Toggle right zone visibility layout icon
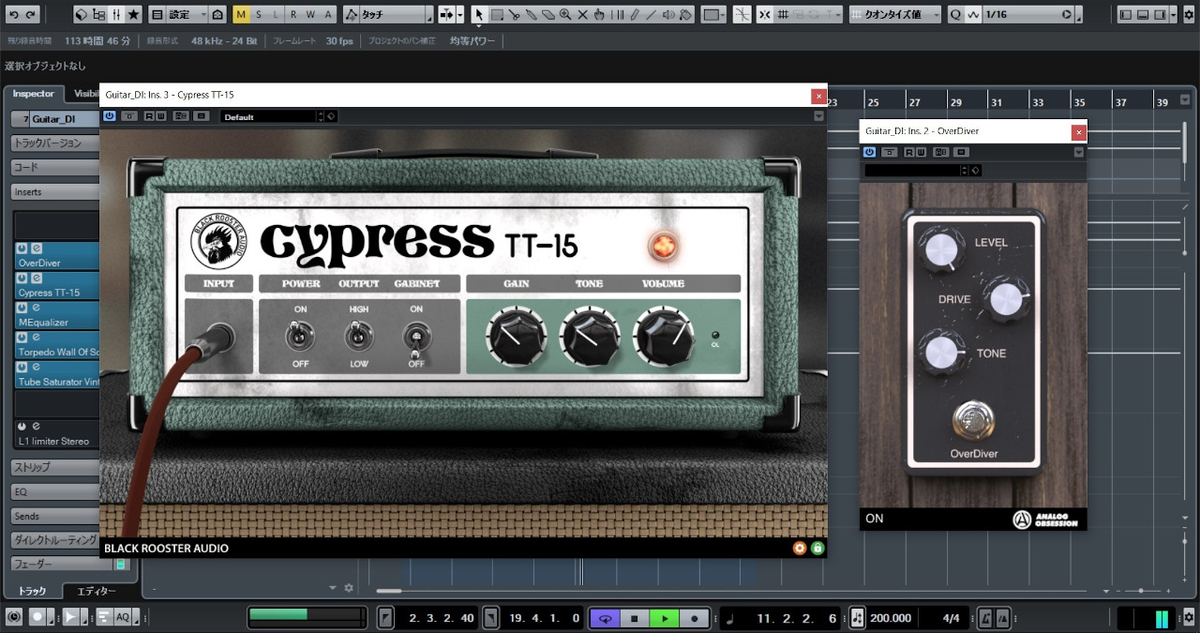 click(1162, 15)
